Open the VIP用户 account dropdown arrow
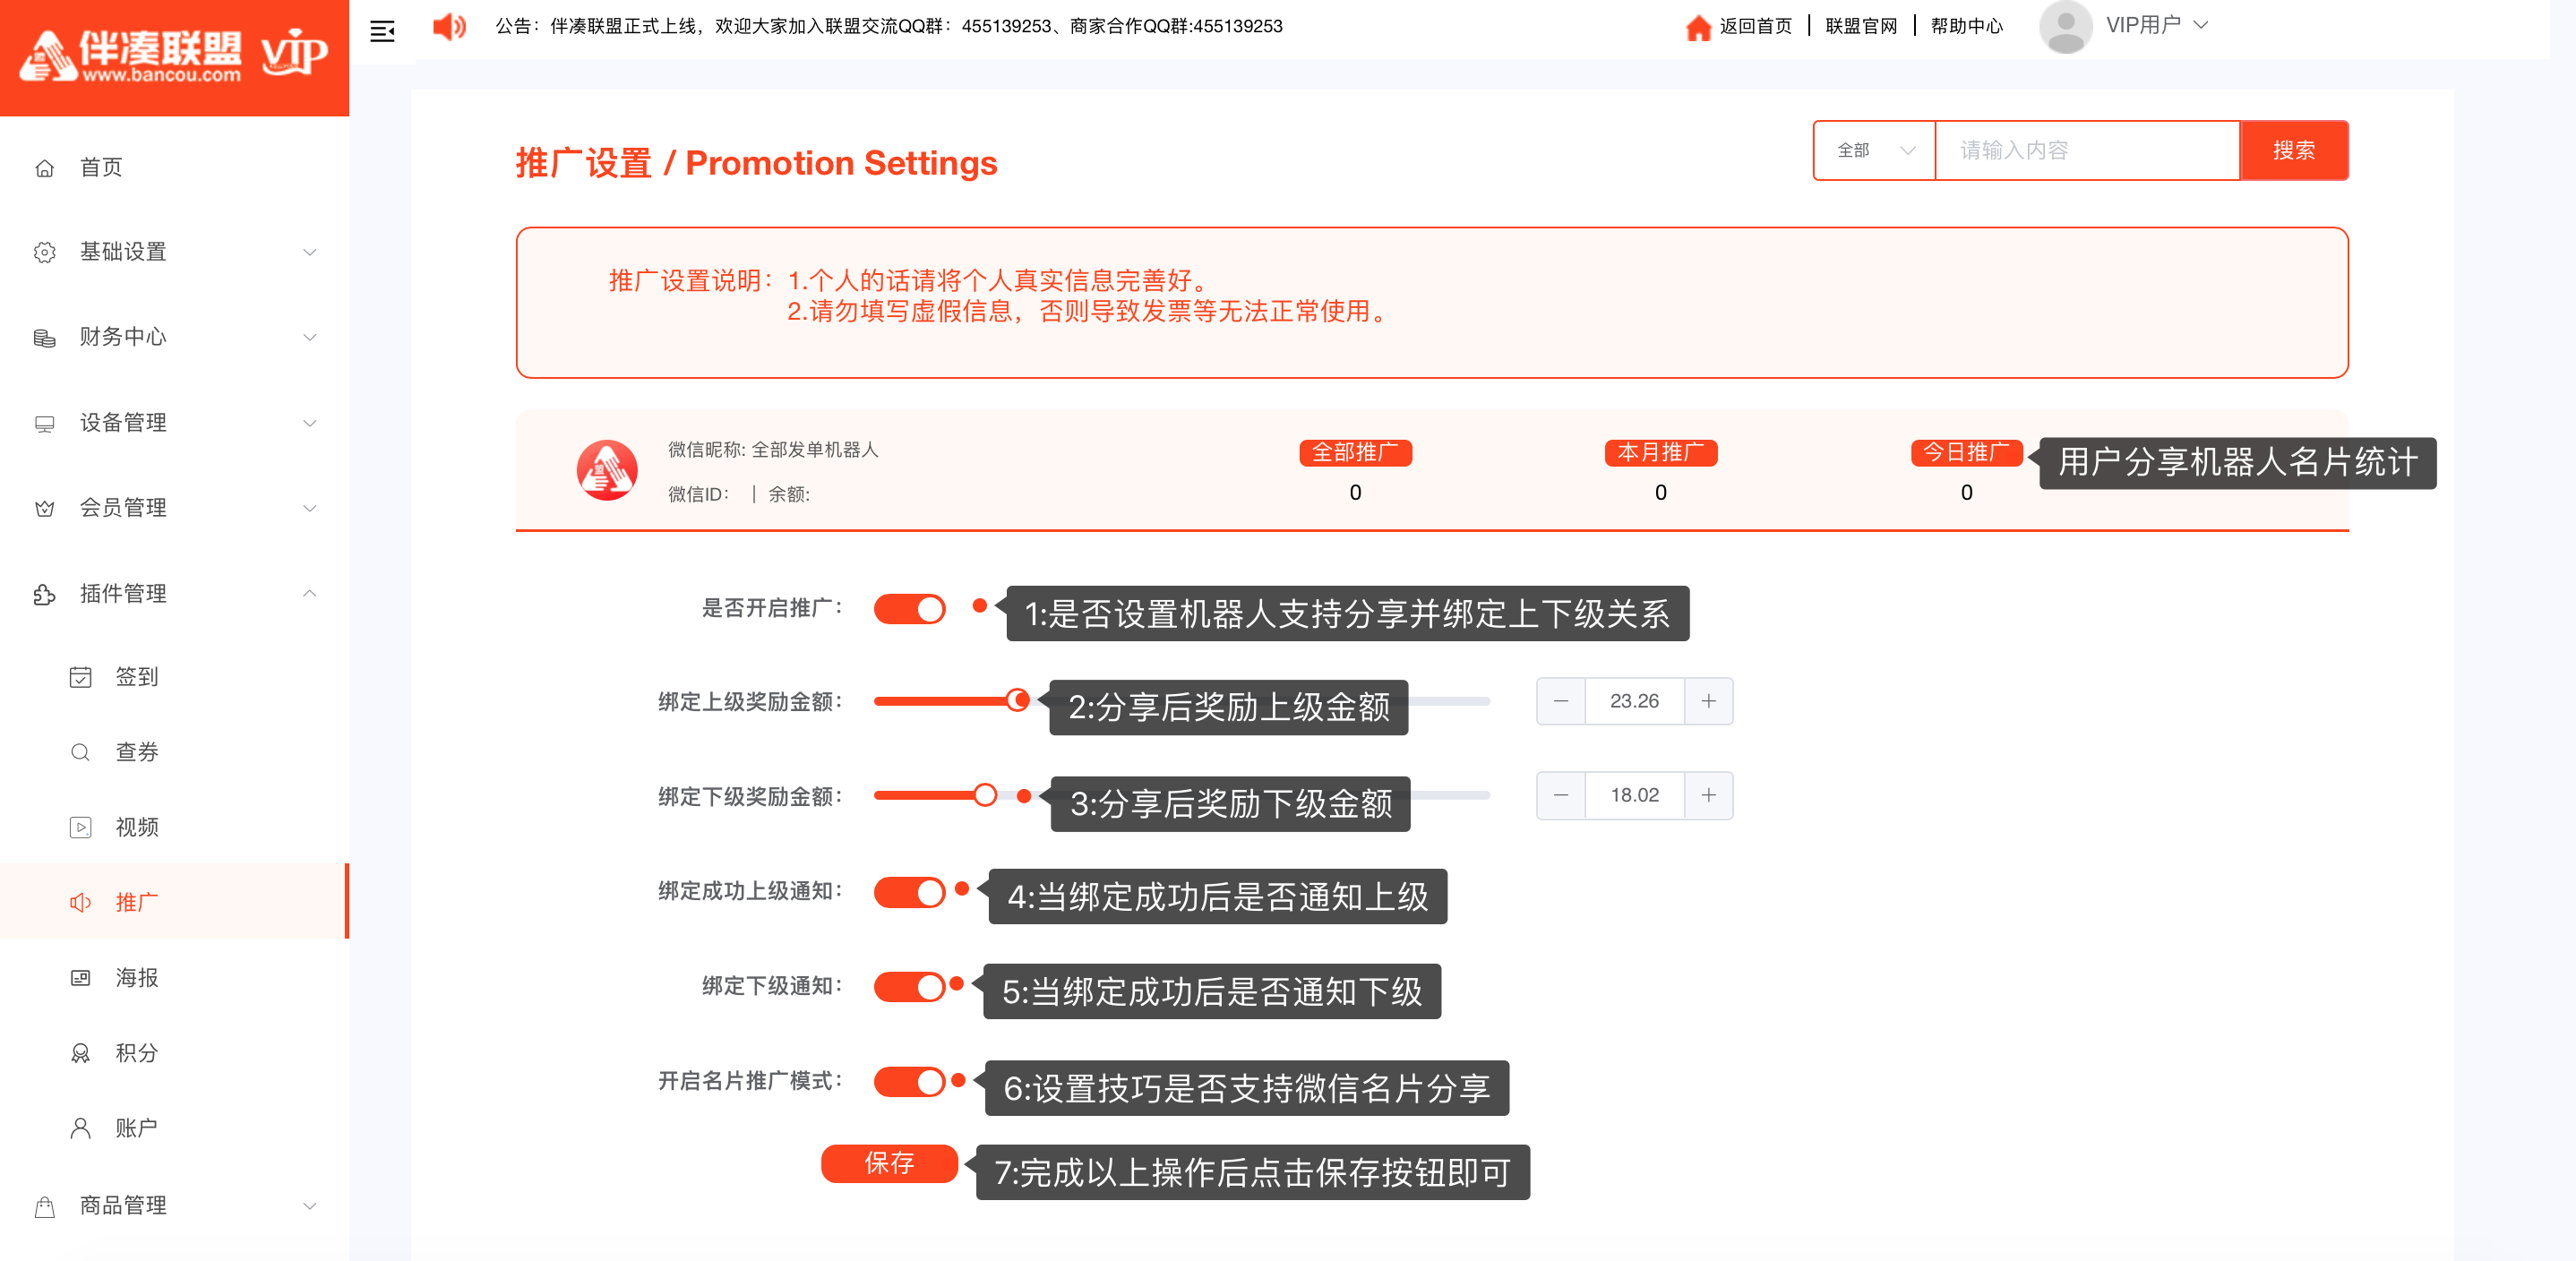The width and height of the screenshot is (2576, 1261). tap(2200, 26)
